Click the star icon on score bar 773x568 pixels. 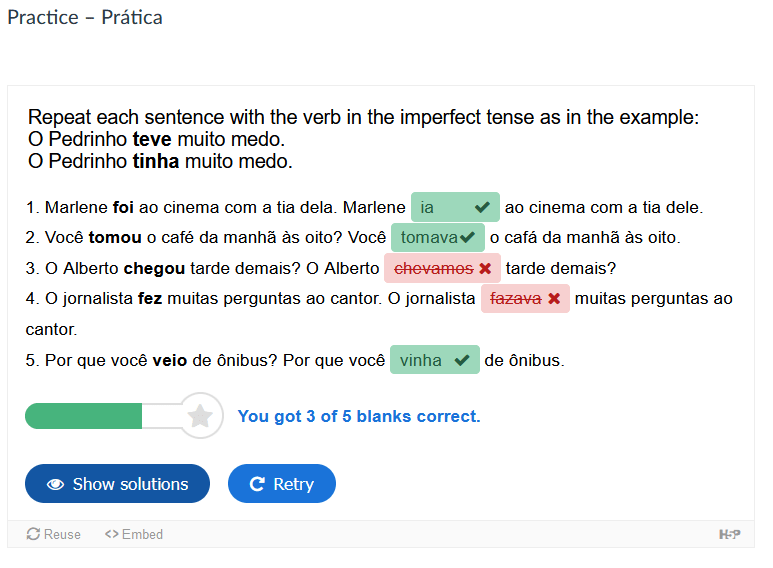pyautogui.click(x=200, y=416)
